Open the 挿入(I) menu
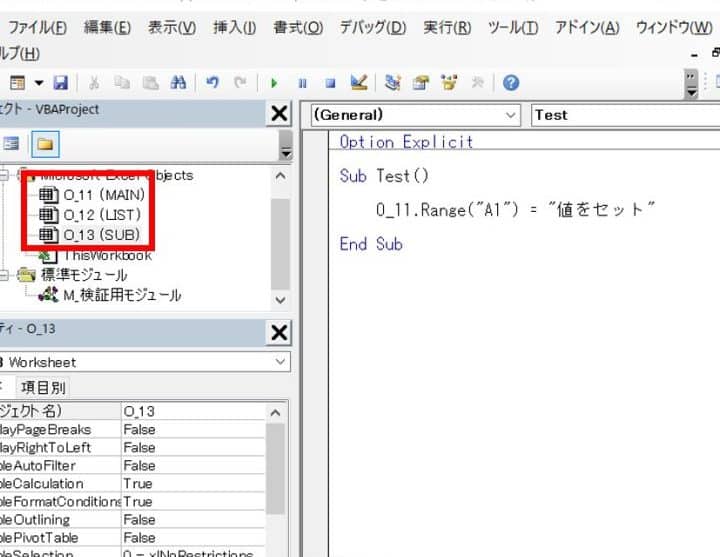 pyautogui.click(x=235, y=28)
